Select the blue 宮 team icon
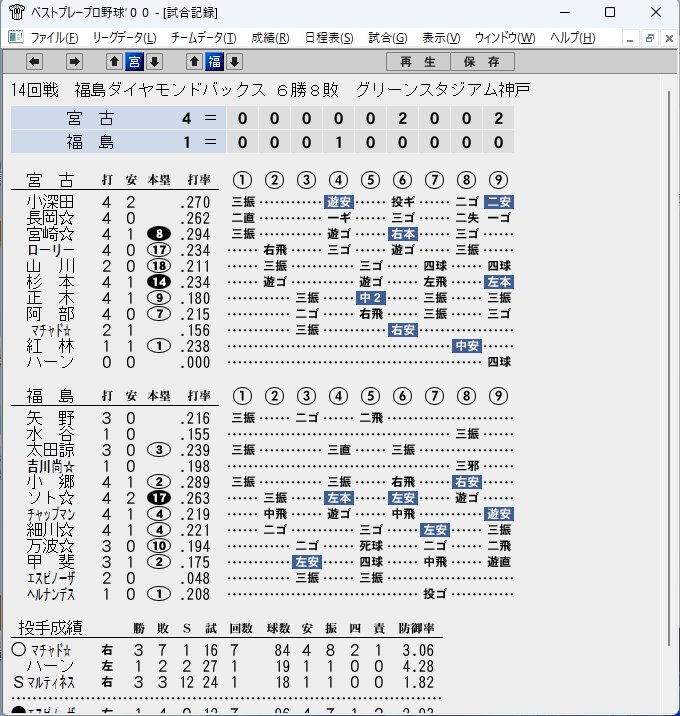Viewport: 680px width, 716px height. [134, 62]
